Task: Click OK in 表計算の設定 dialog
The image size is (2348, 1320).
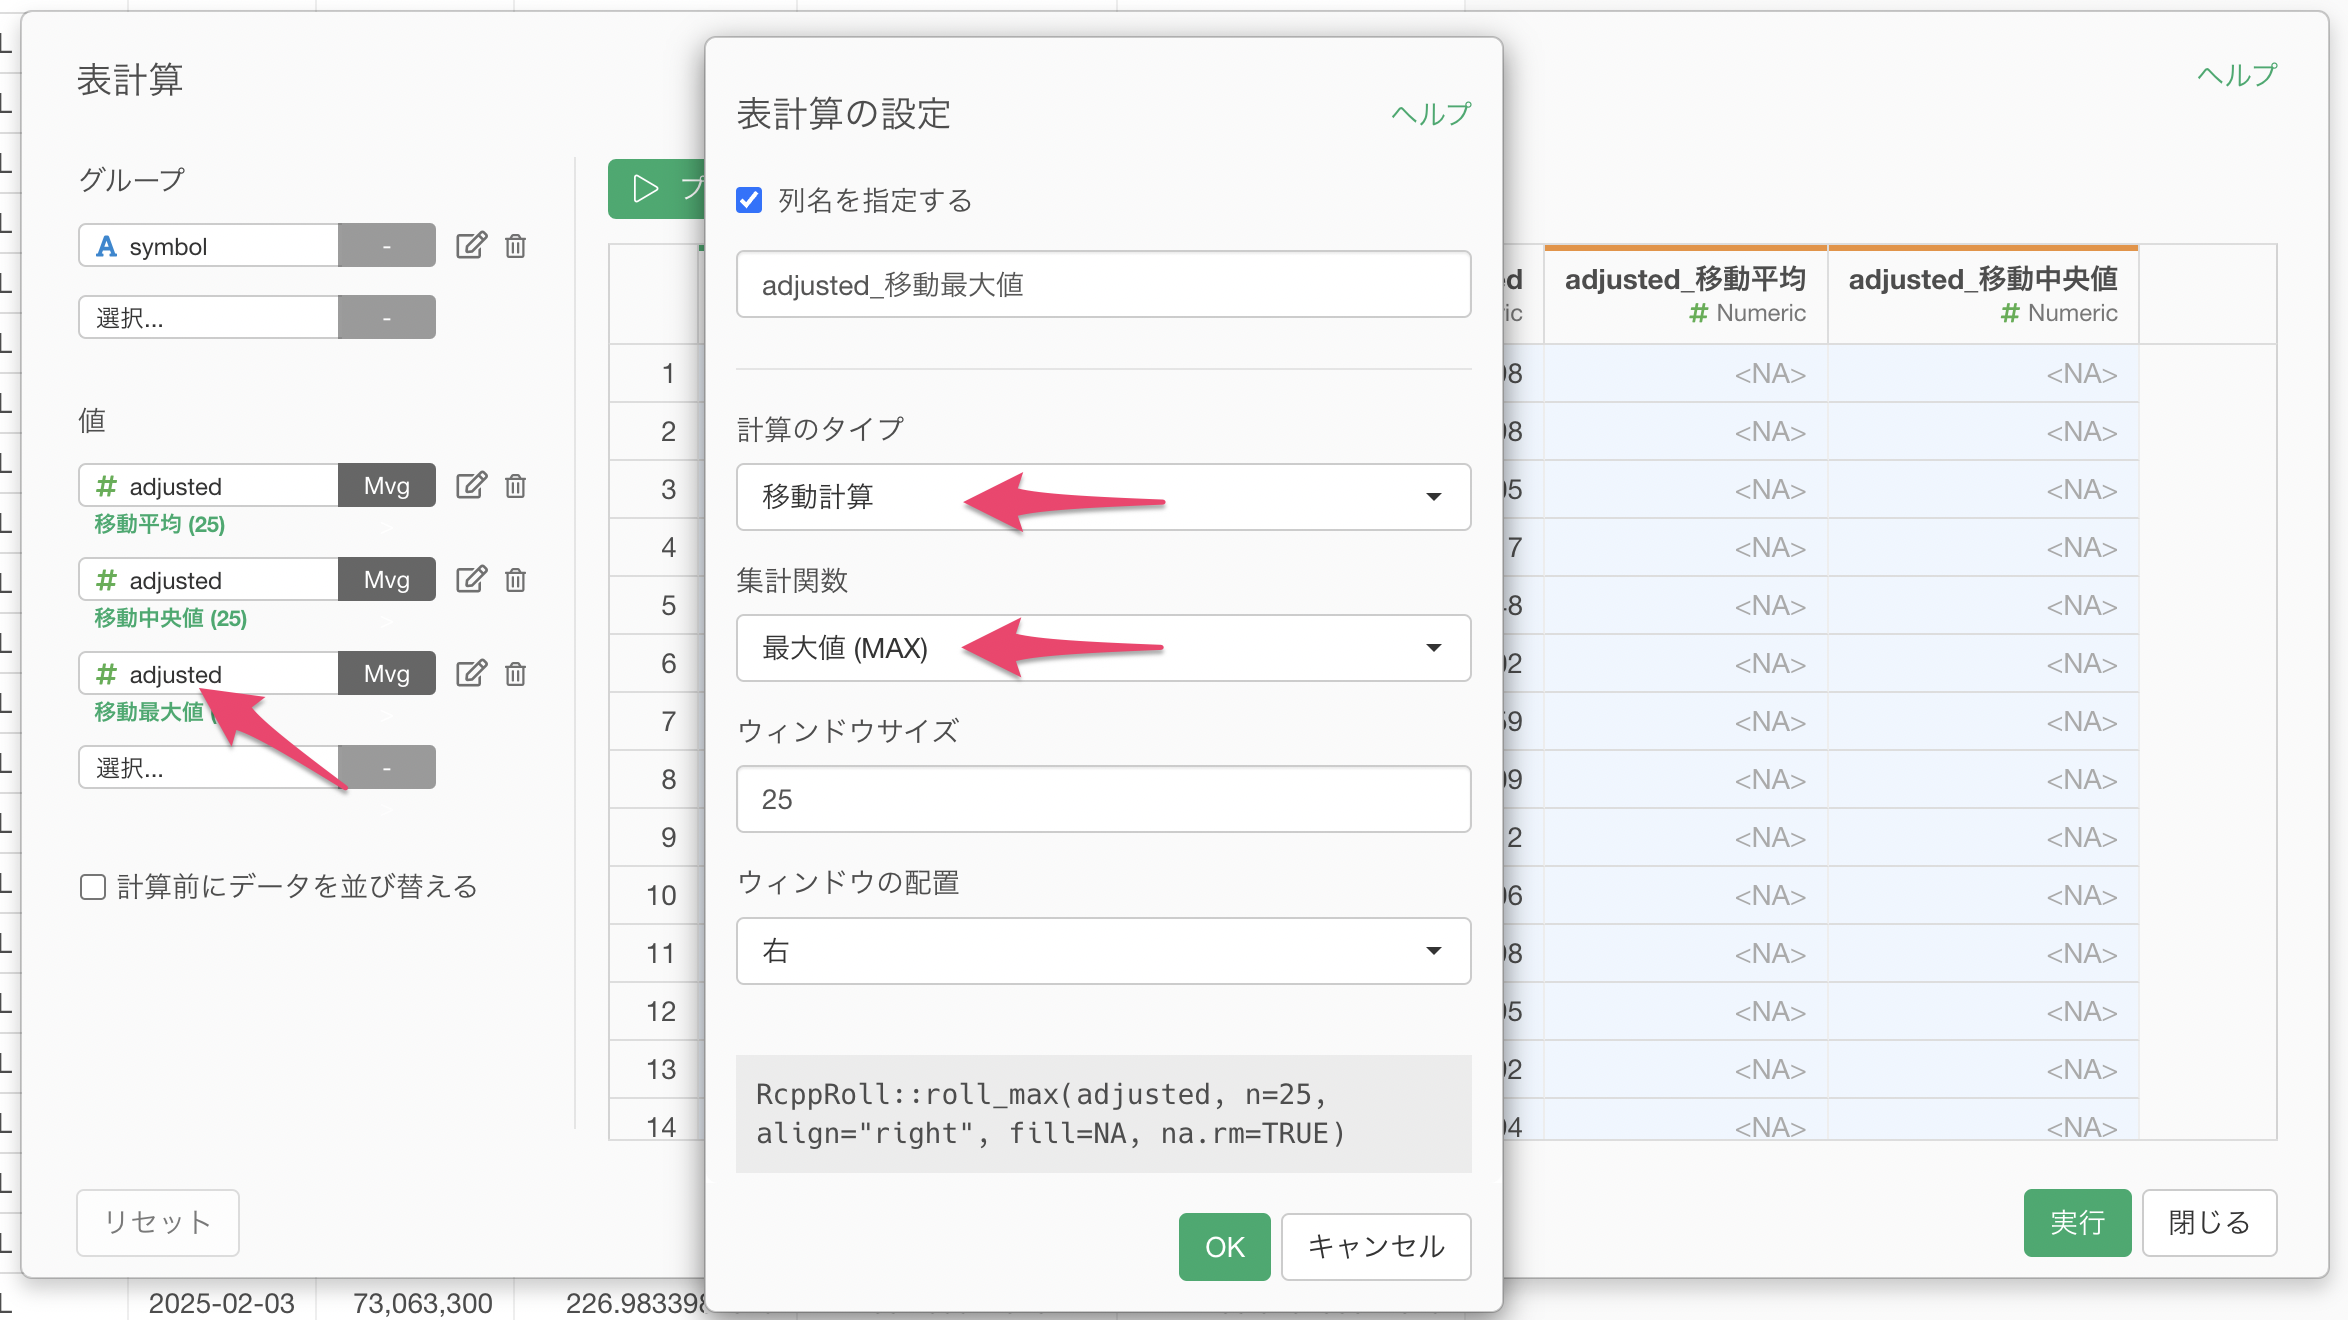Action: coord(1224,1247)
